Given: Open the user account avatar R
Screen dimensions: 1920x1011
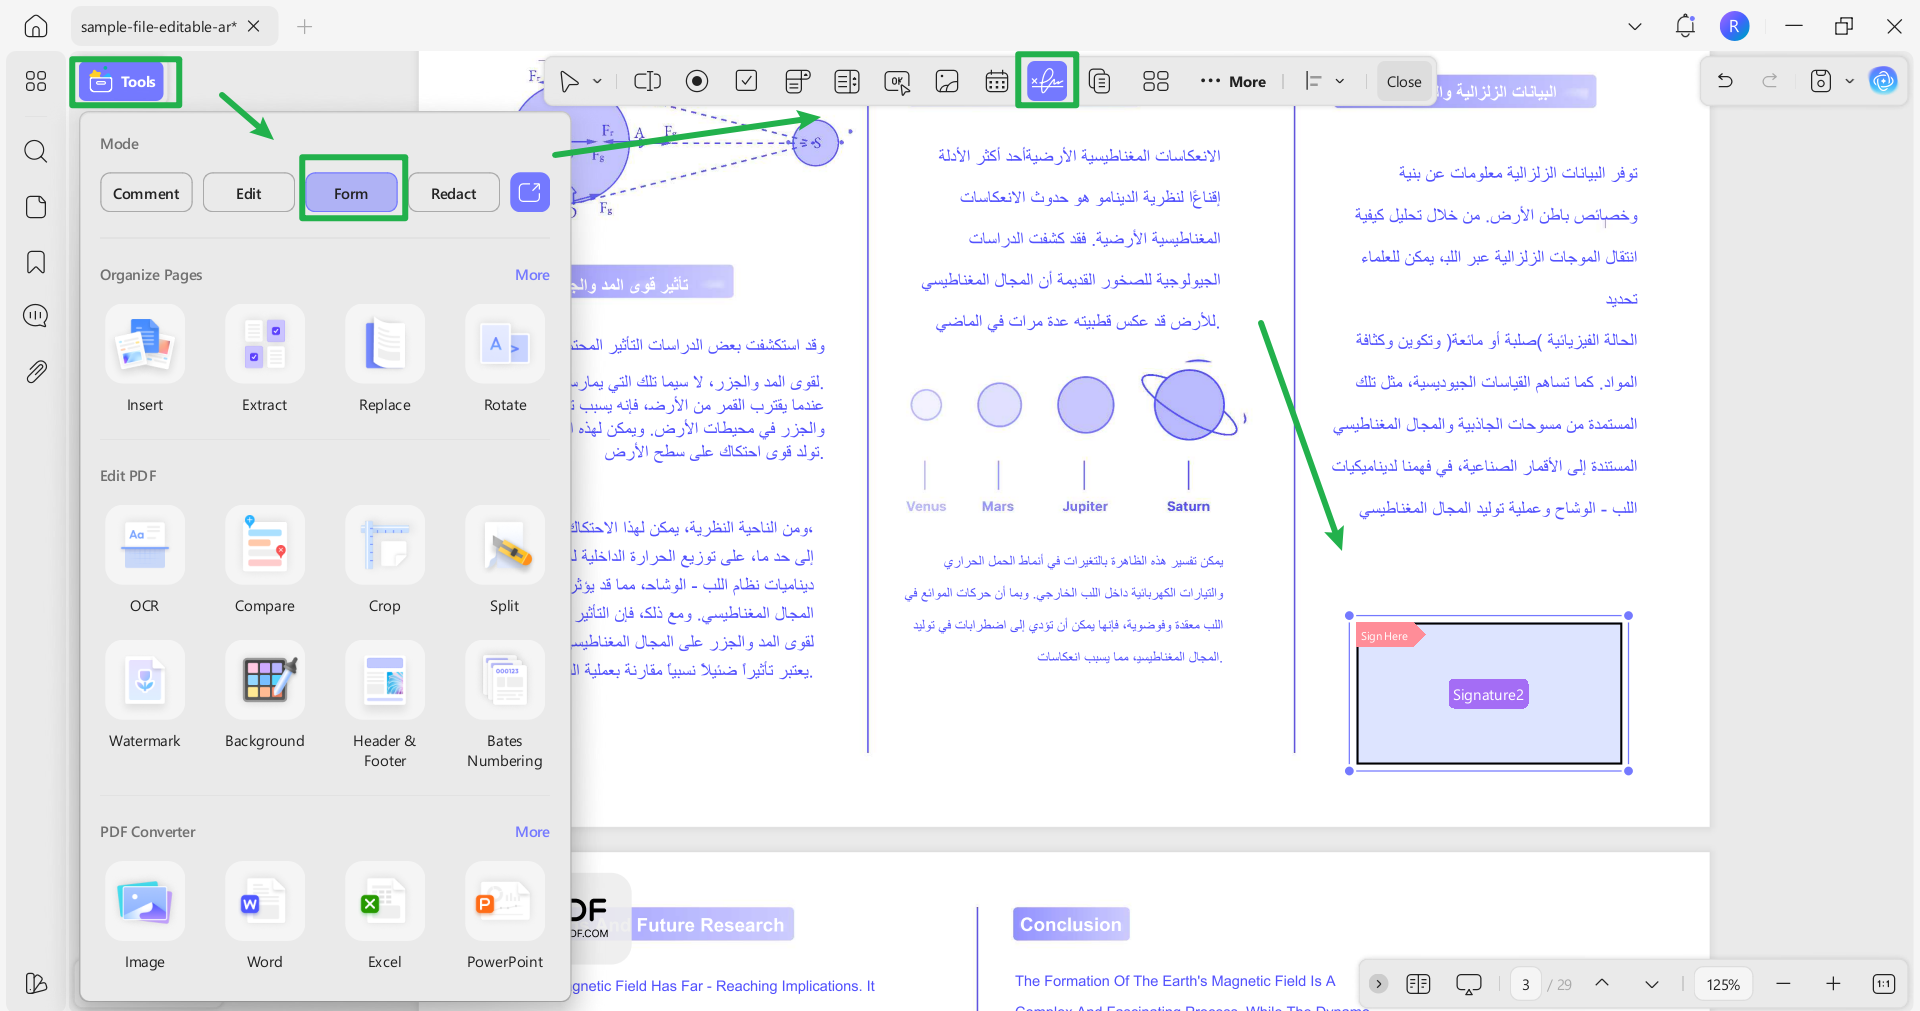Looking at the screenshot, I should (x=1735, y=26).
